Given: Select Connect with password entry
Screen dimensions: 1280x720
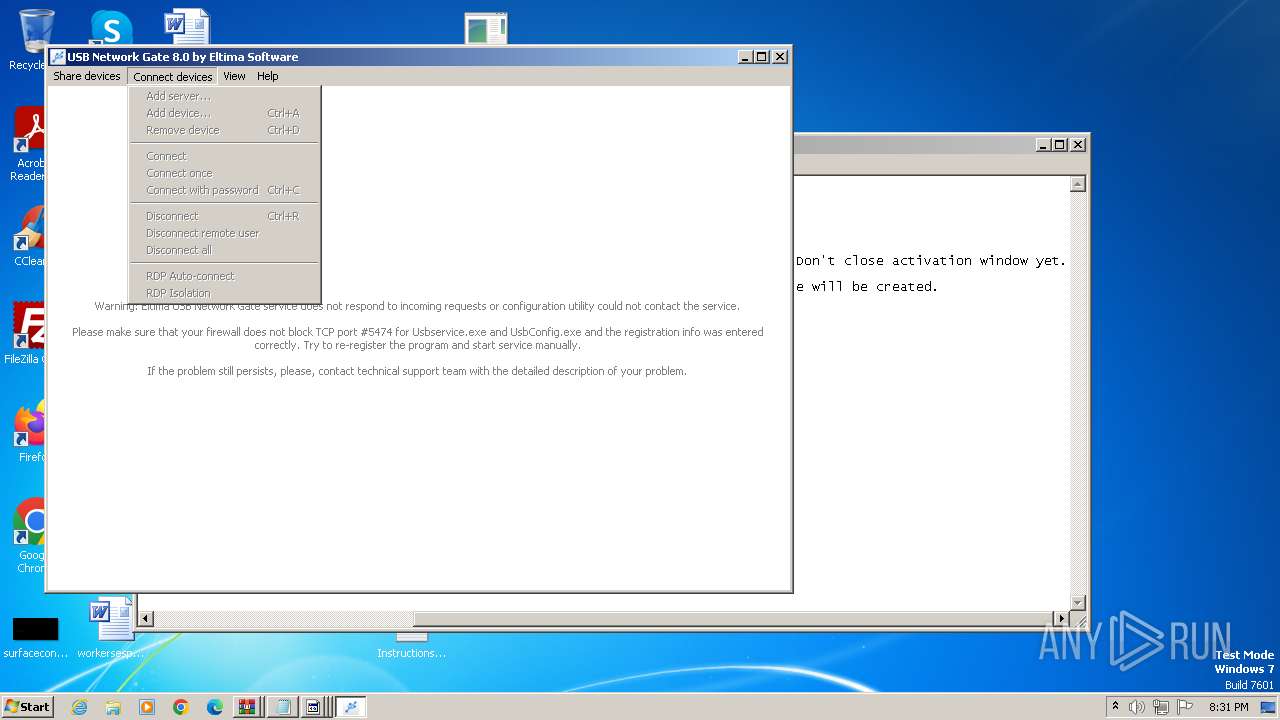Looking at the screenshot, I should coord(224,190).
